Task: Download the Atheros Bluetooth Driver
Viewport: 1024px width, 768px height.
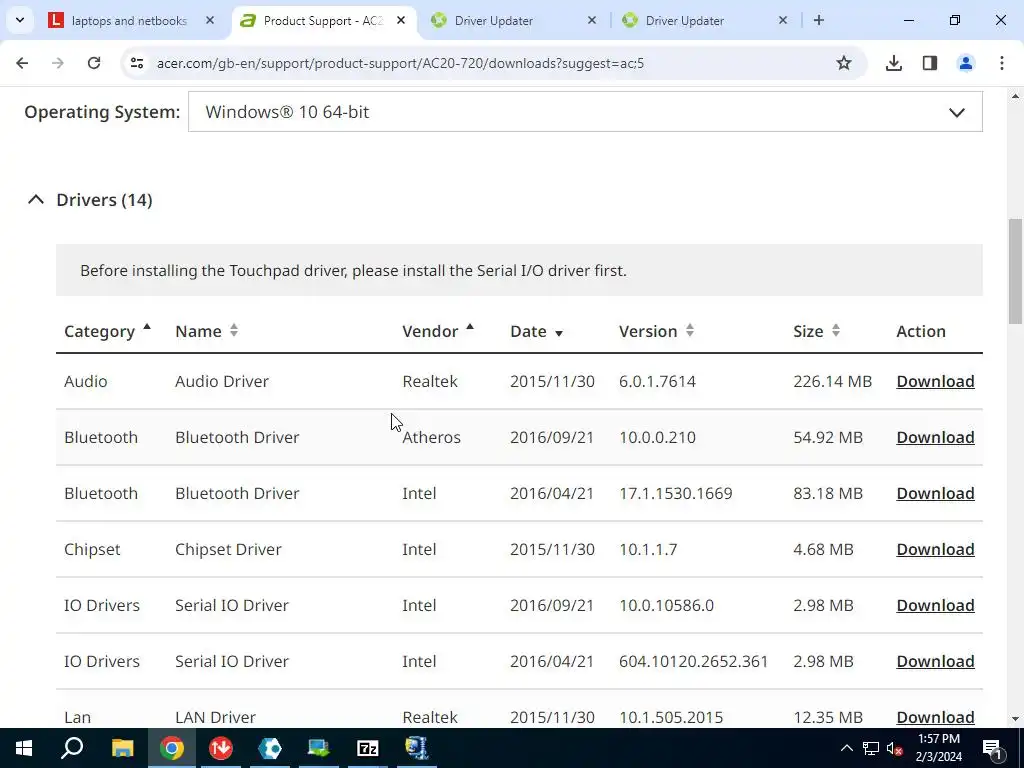Action: point(935,438)
